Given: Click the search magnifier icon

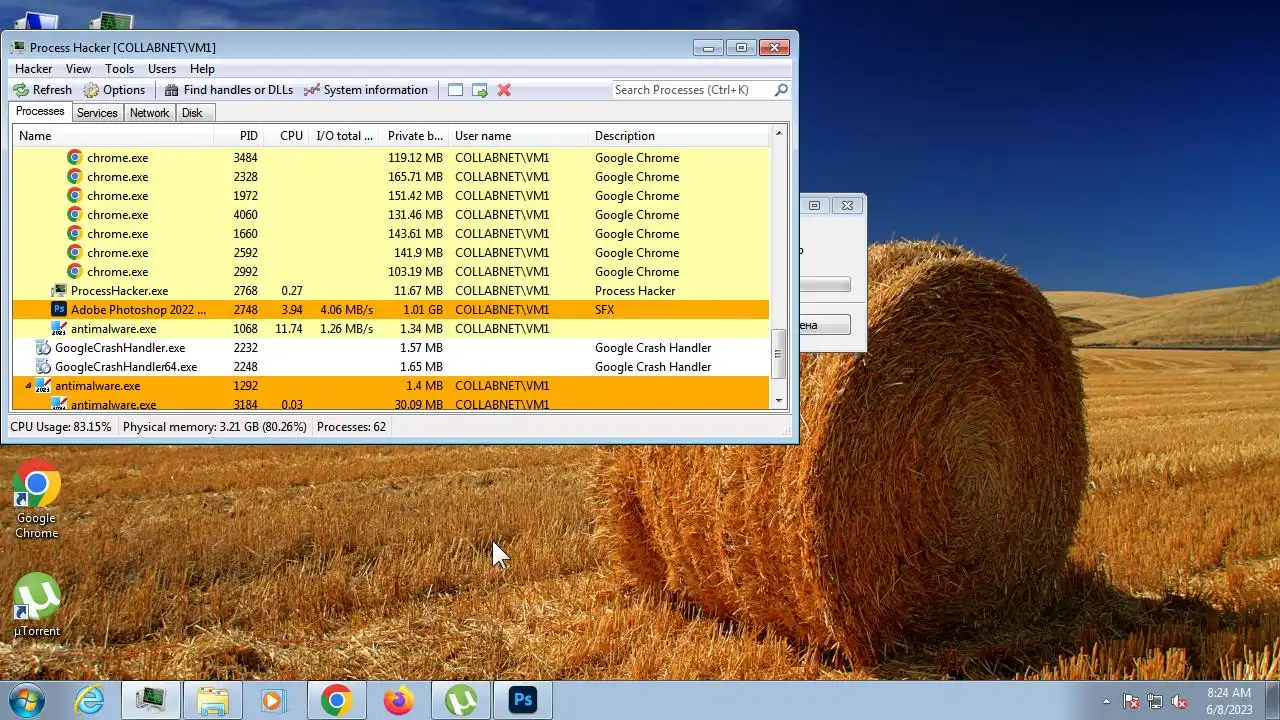Looking at the screenshot, I should [781, 90].
